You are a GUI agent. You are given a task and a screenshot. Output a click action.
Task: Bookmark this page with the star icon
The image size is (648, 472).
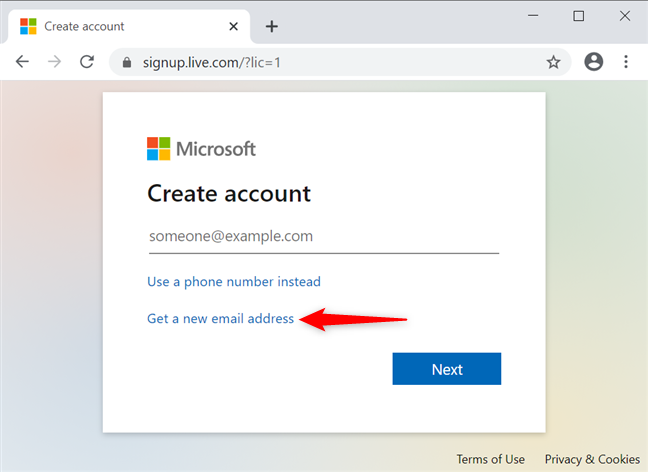[x=553, y=62]
